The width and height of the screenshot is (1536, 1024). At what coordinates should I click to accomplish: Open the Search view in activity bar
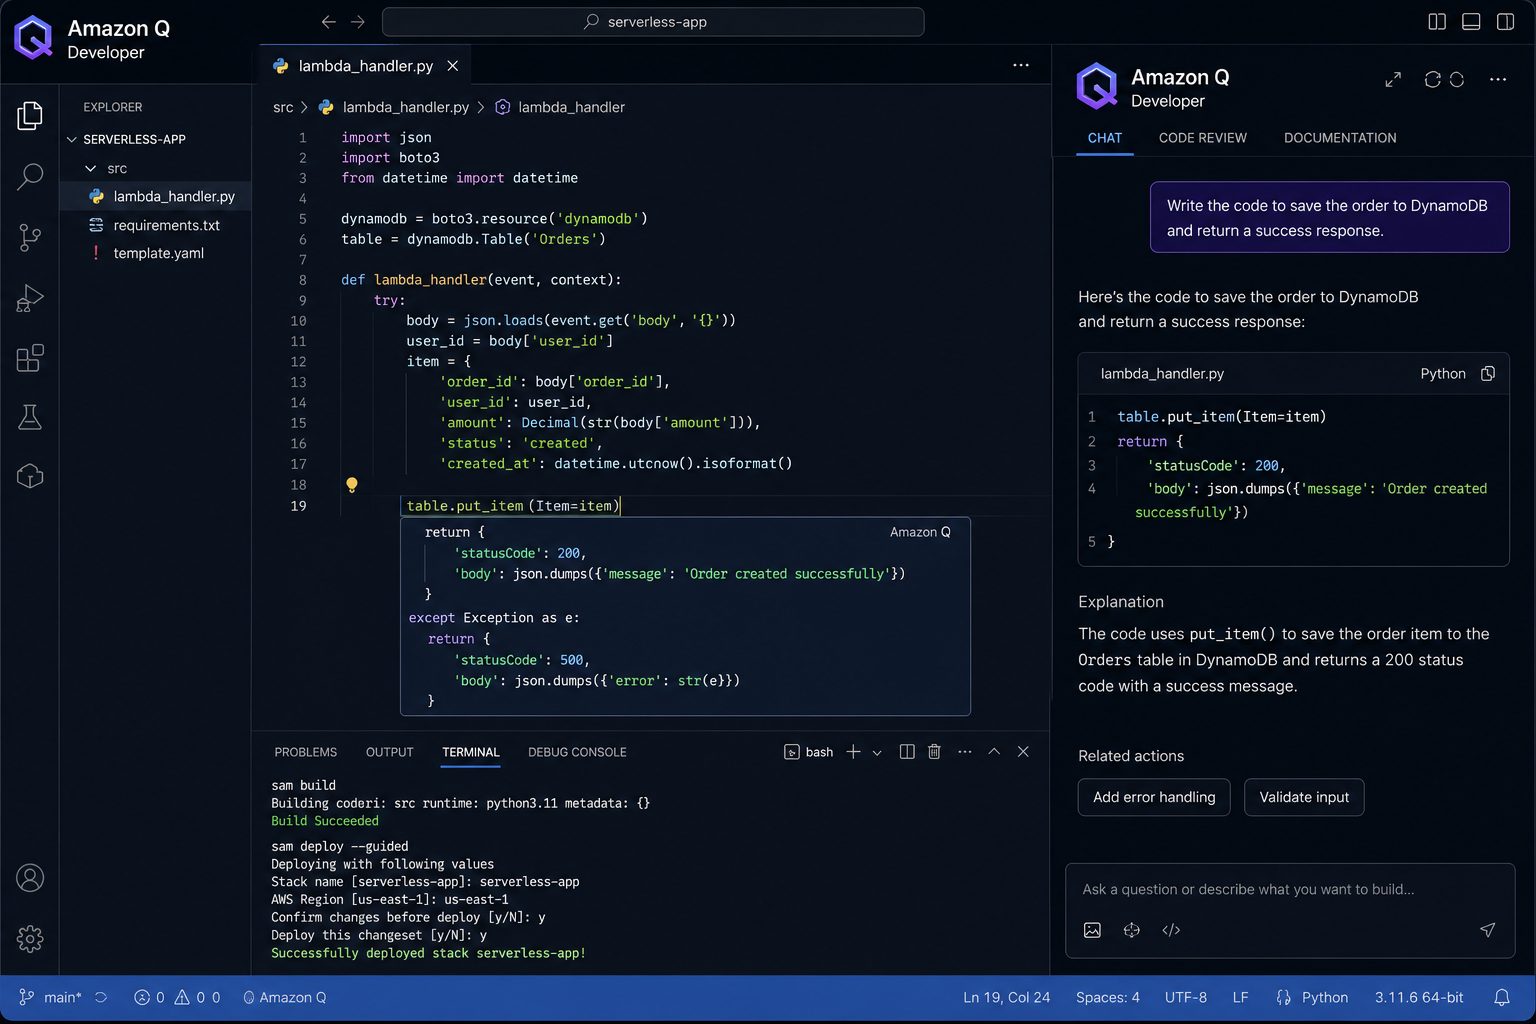[x=30, y=177]
